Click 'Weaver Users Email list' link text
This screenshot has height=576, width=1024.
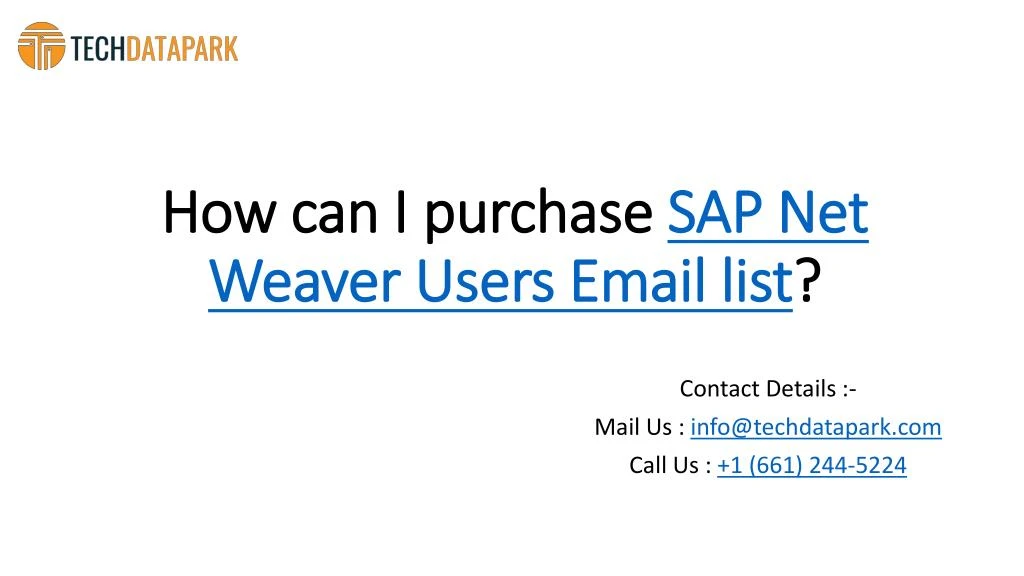coord(500,281)
